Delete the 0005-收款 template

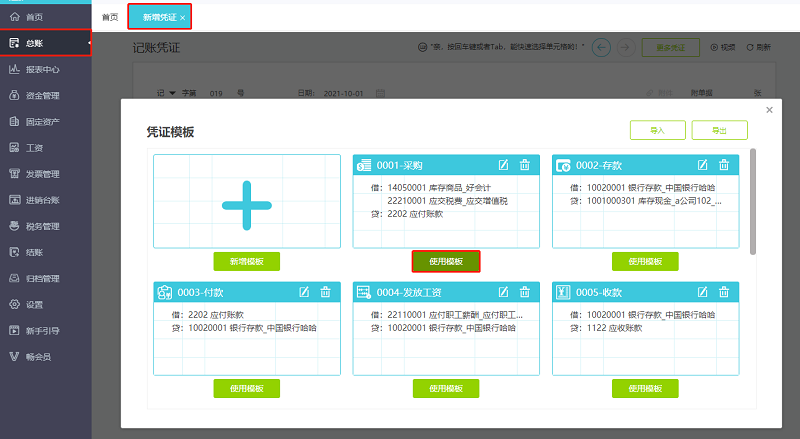coord(724,292)
